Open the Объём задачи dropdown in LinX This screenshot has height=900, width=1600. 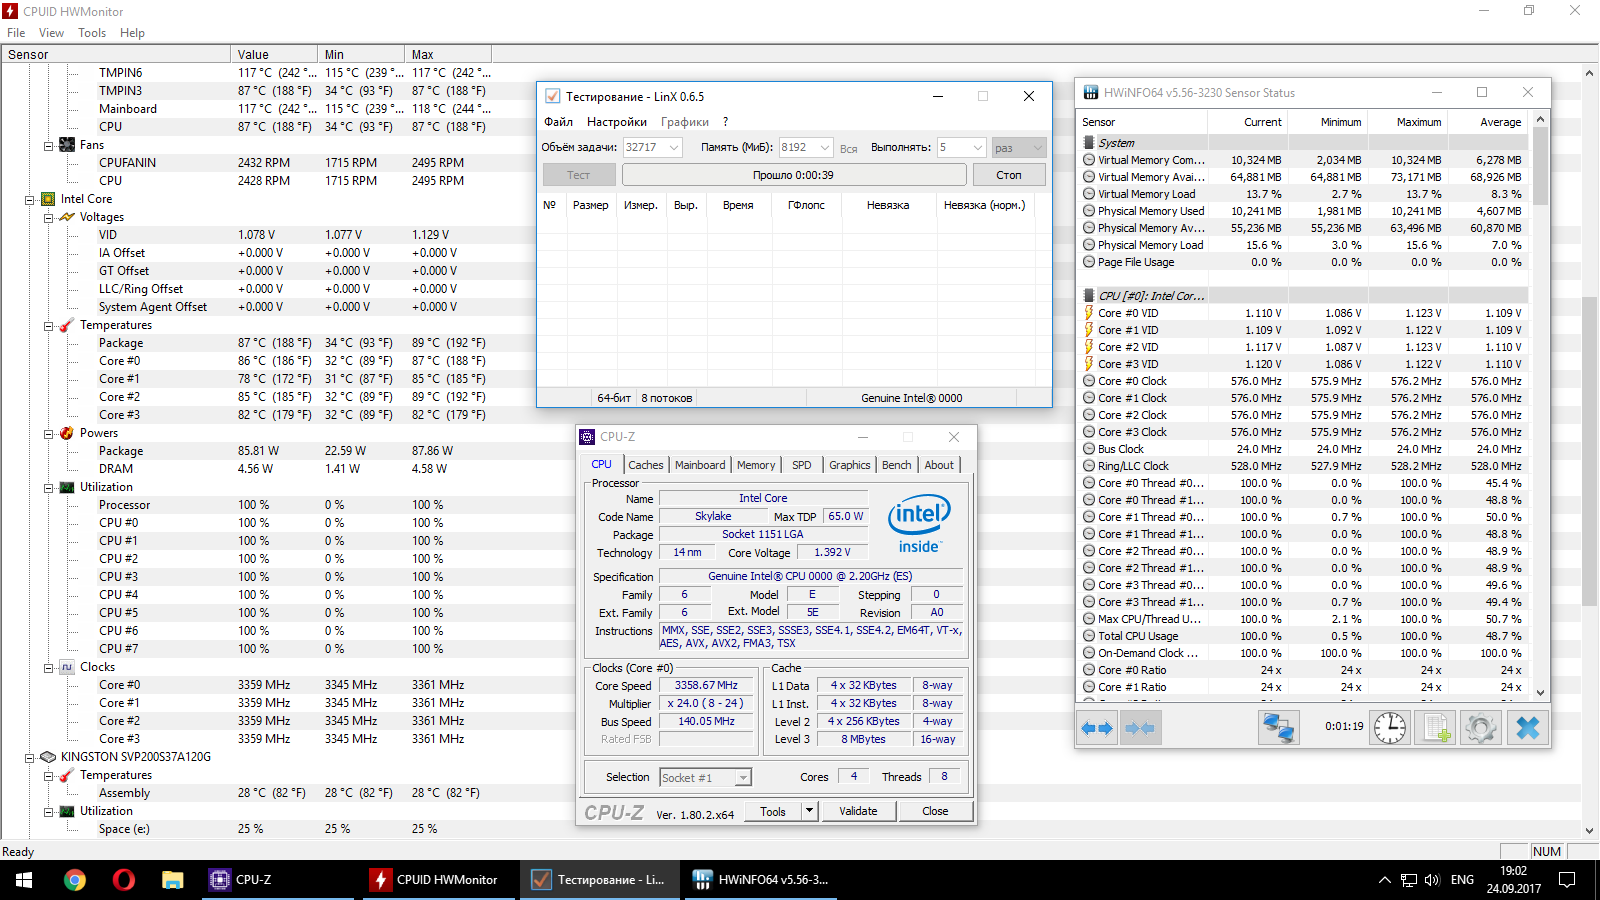(674, 147)
